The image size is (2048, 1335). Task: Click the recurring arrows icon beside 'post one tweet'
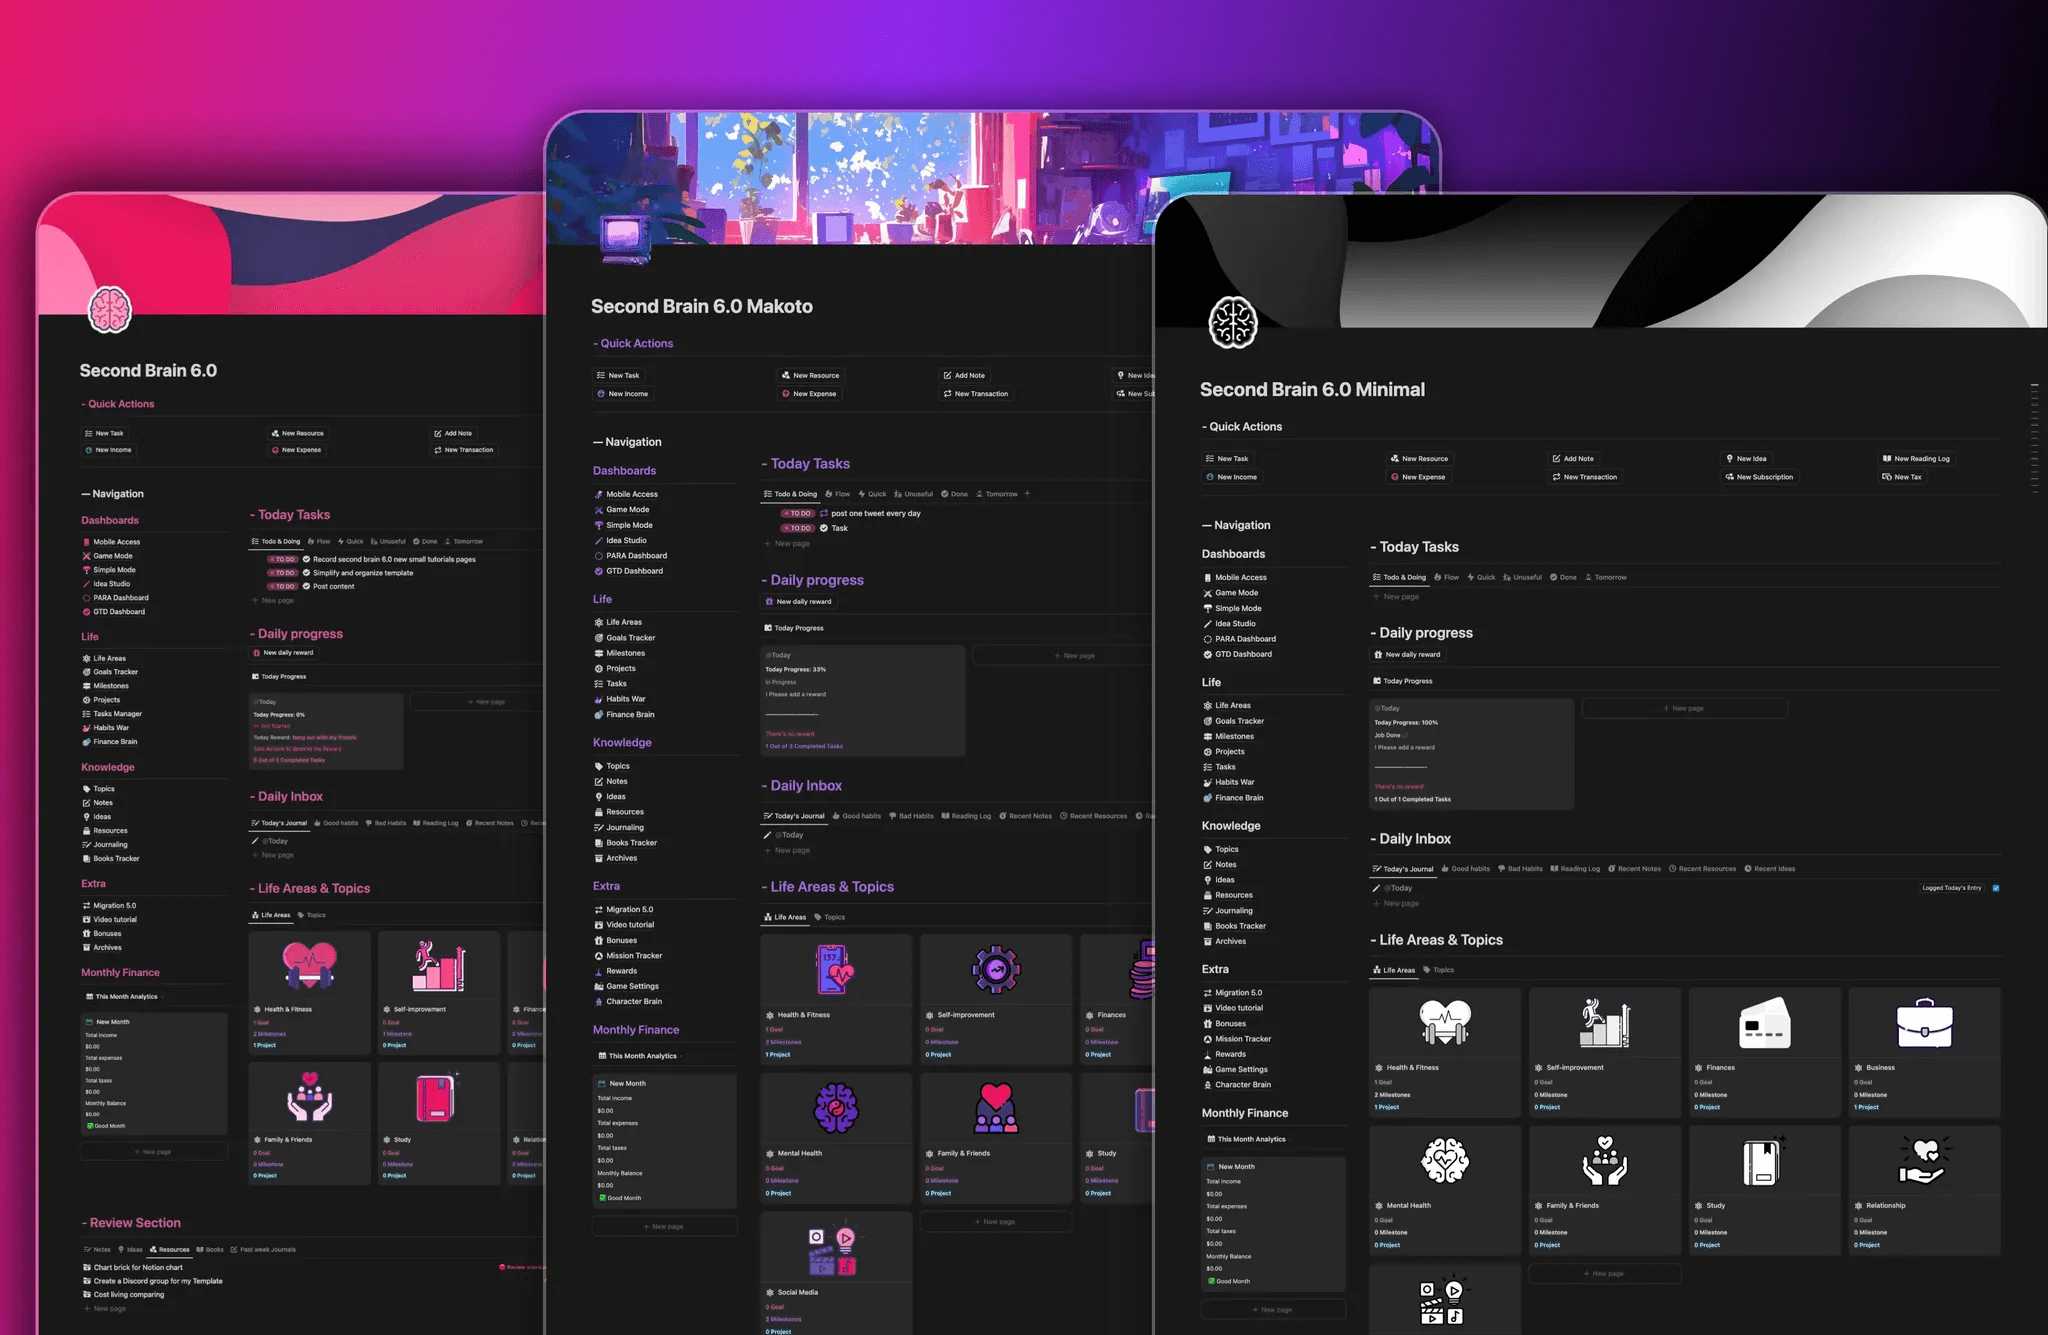pos(824,513)
